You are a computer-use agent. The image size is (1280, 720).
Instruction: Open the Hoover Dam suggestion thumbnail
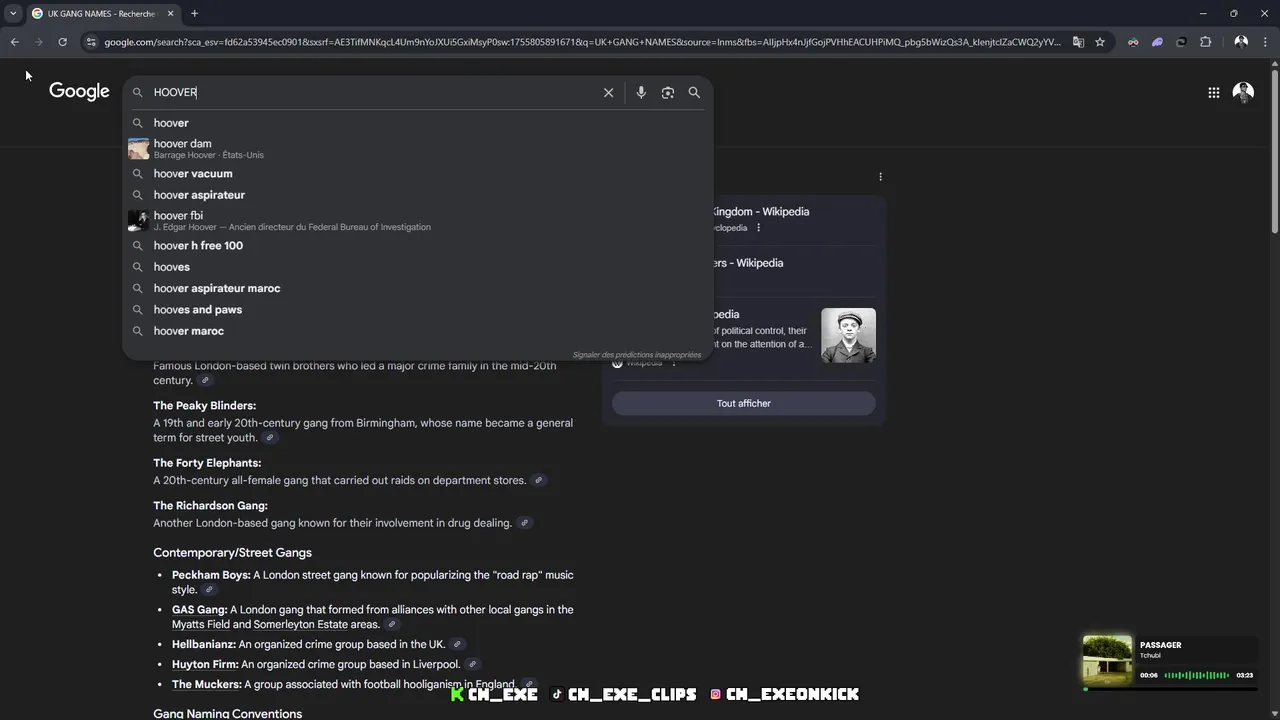coord(138,148)
